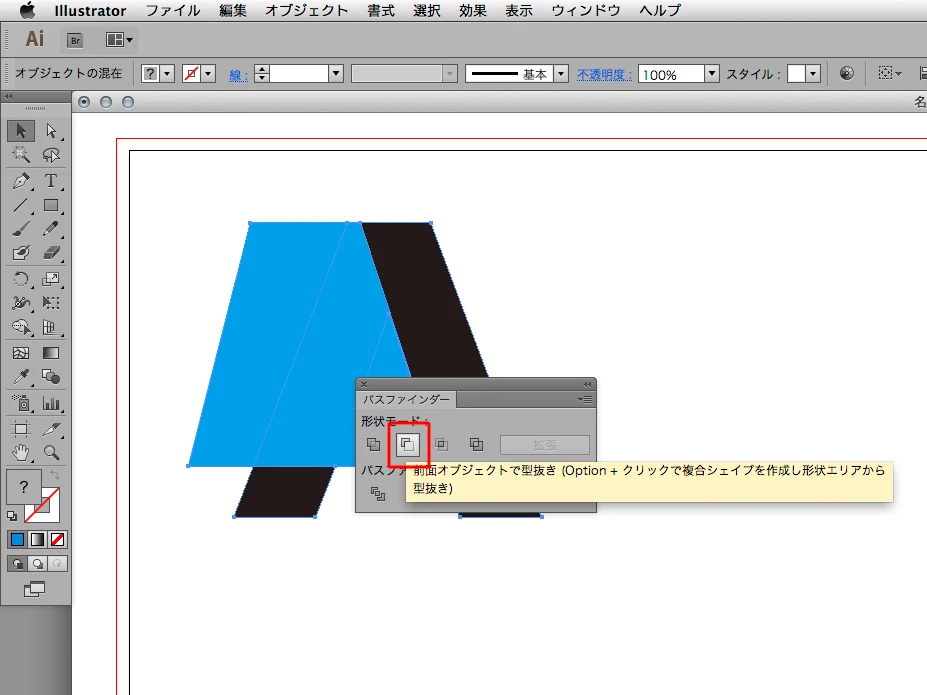
Task: Select the Perspective Grid tool
Action: coord(51,327)
